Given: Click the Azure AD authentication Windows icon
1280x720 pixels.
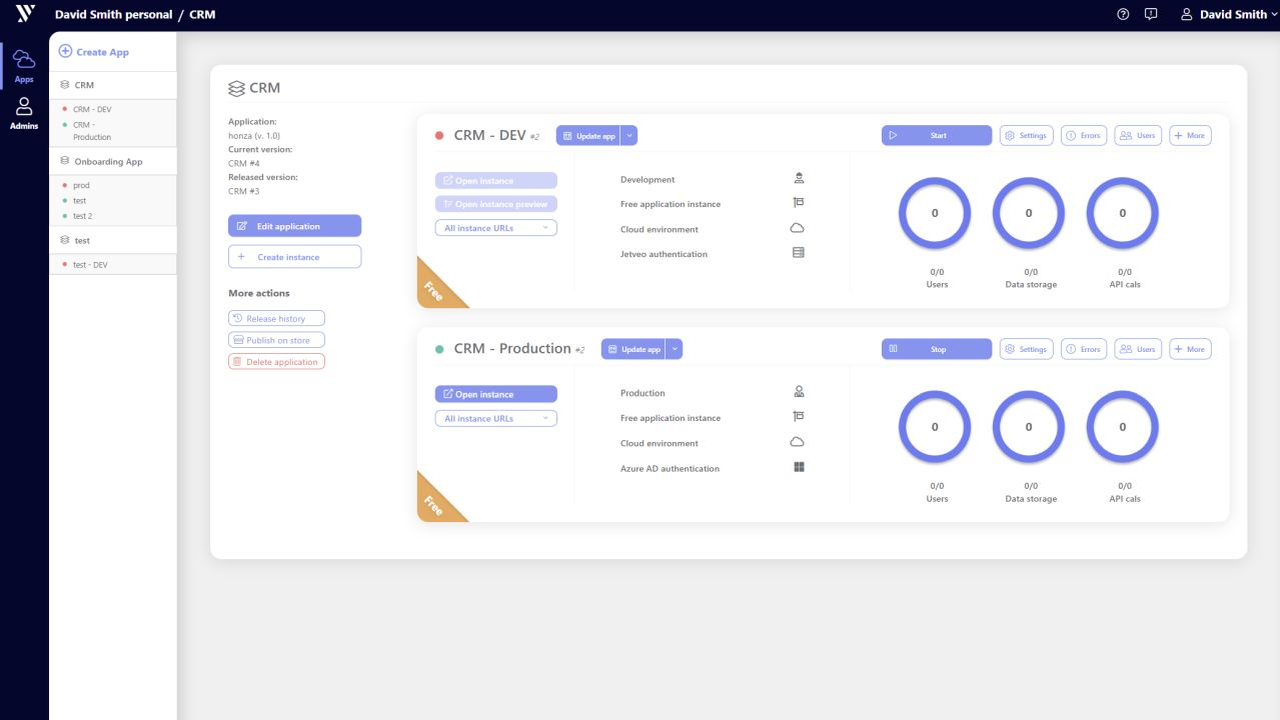Looking at the screenshot, I should (x=798, y=467).
